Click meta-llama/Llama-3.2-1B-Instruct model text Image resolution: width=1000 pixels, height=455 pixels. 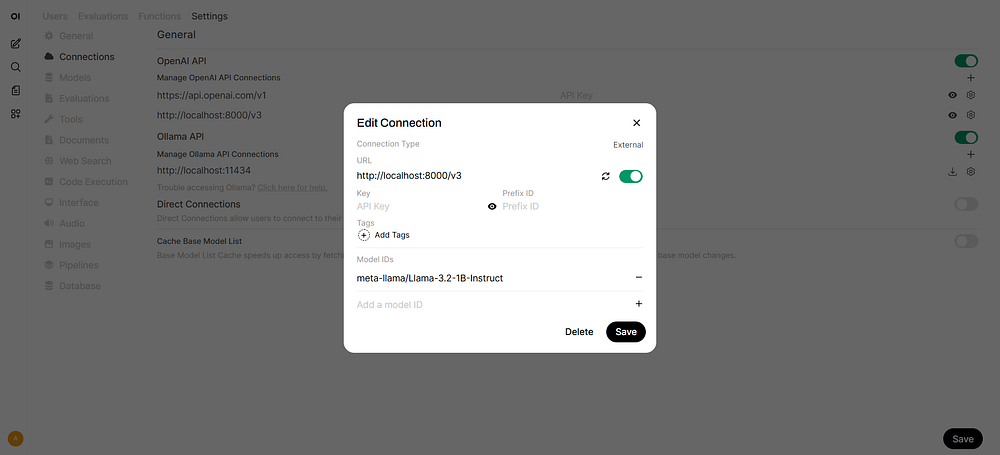(x=430, y=278)
